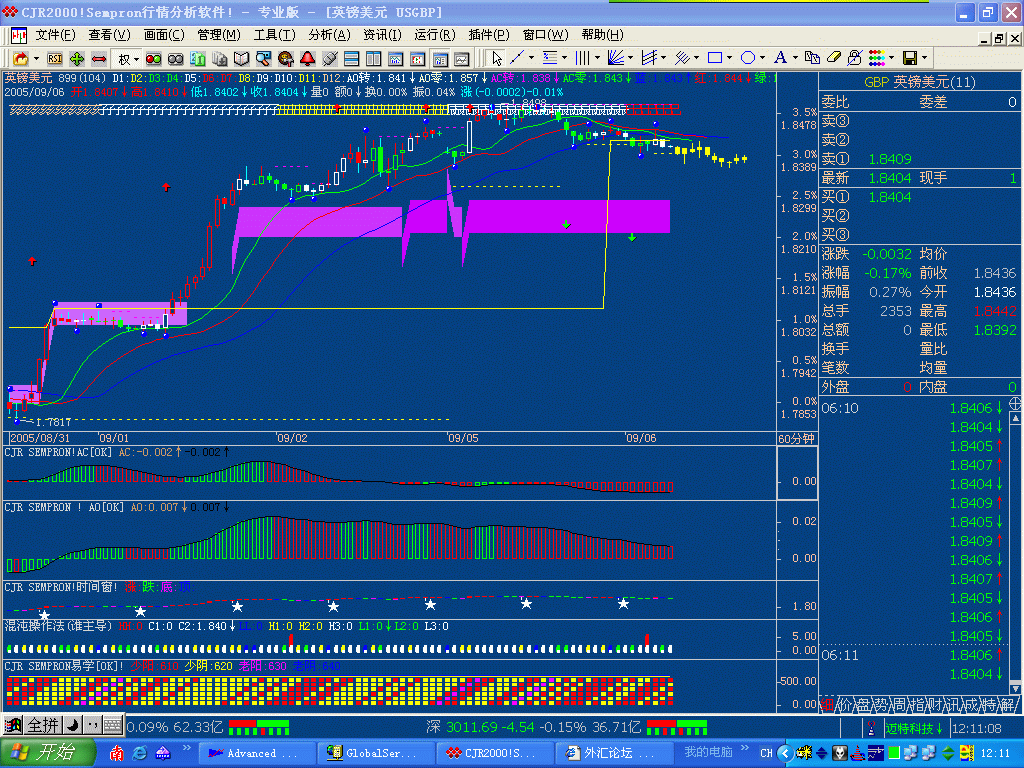Select the text annotation A tool
This screenshot has width=1024, height=768.
tap(780, 59)
